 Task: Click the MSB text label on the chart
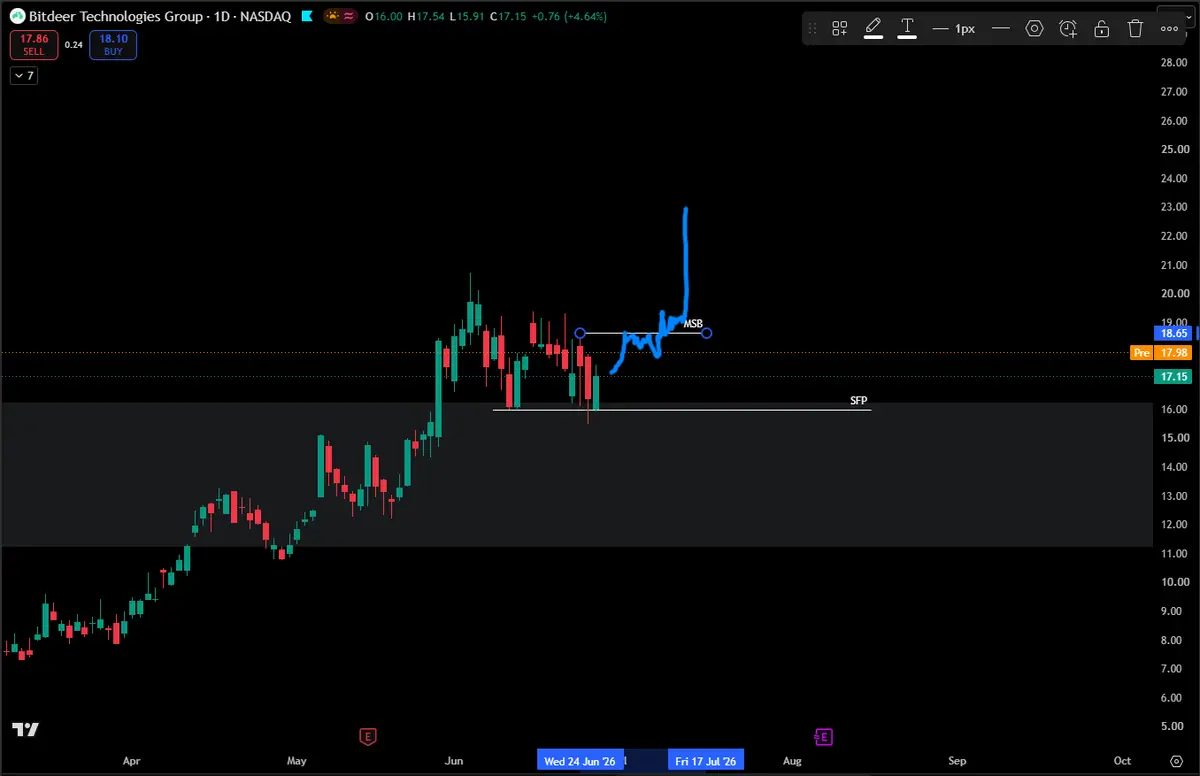point(693,324)
